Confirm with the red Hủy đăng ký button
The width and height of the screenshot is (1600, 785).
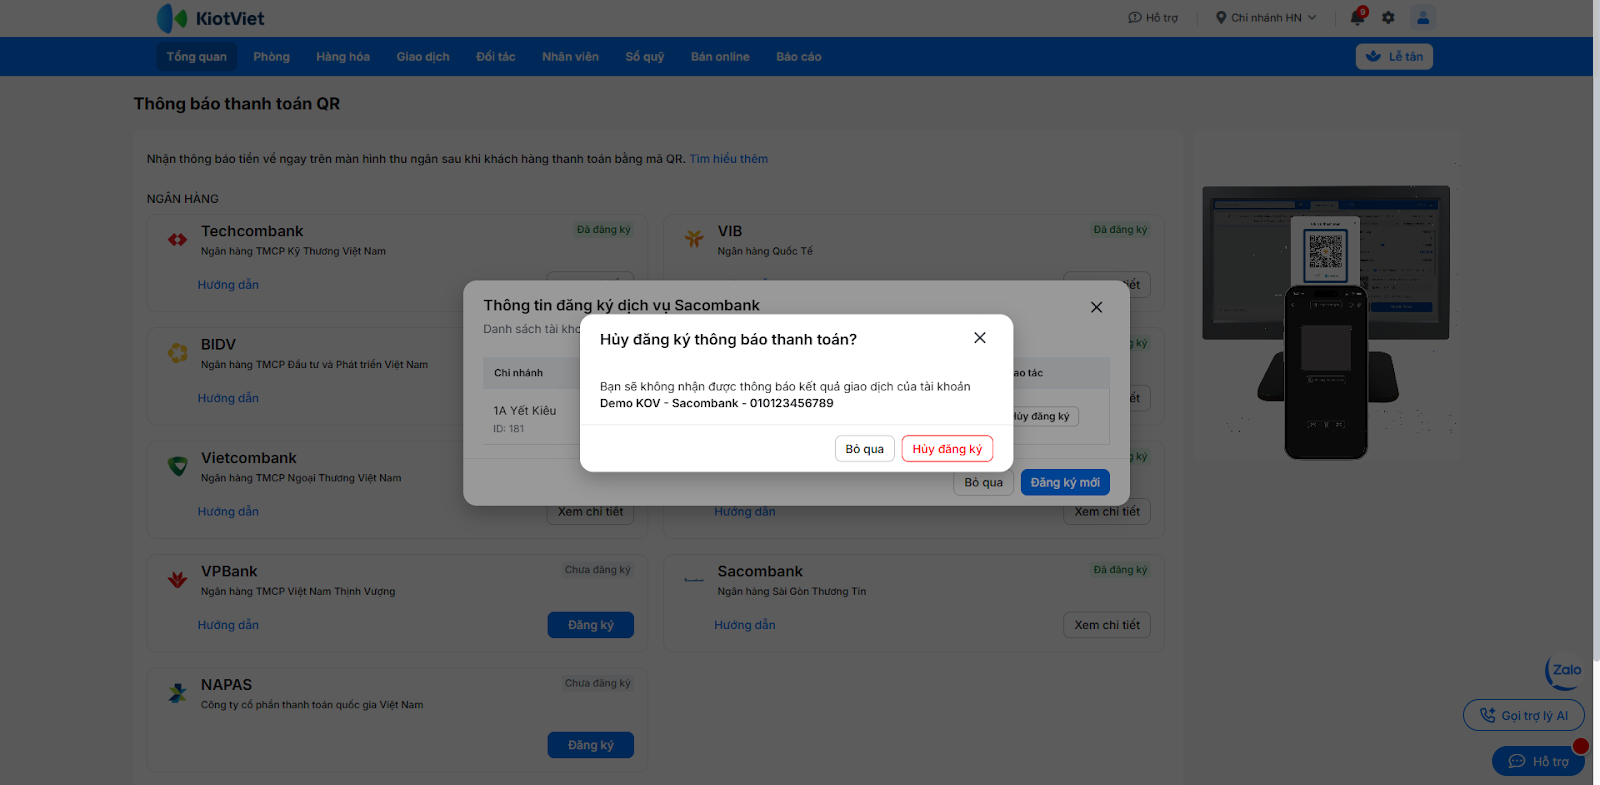pos(947,449)
